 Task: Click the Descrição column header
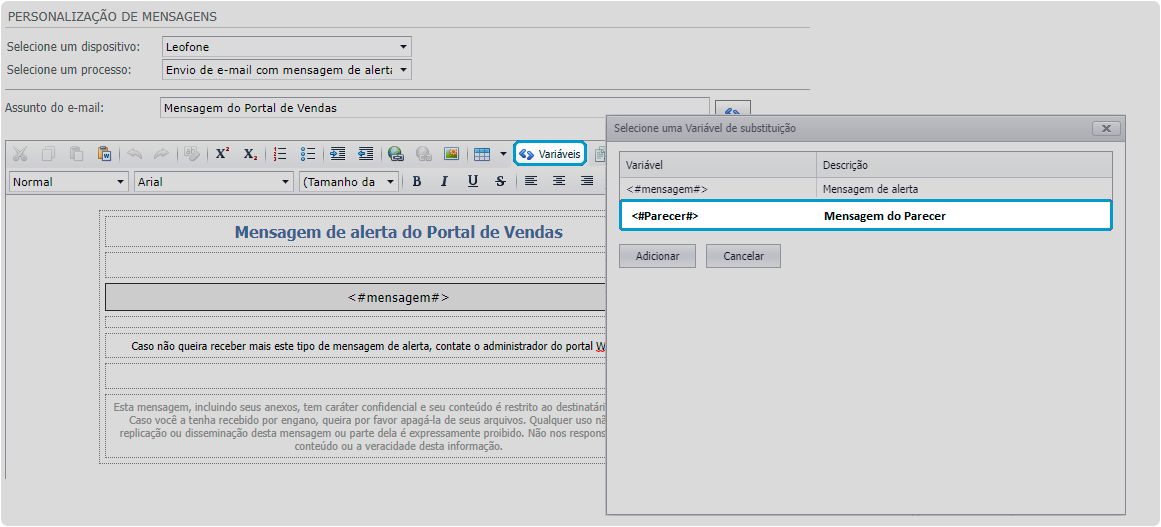point(964,165)
